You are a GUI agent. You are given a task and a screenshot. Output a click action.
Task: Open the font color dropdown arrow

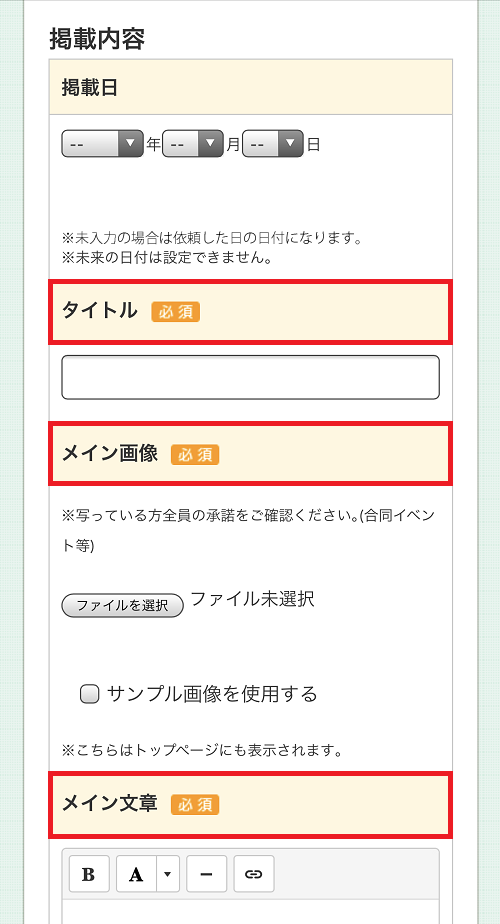[x=167, y=873]
